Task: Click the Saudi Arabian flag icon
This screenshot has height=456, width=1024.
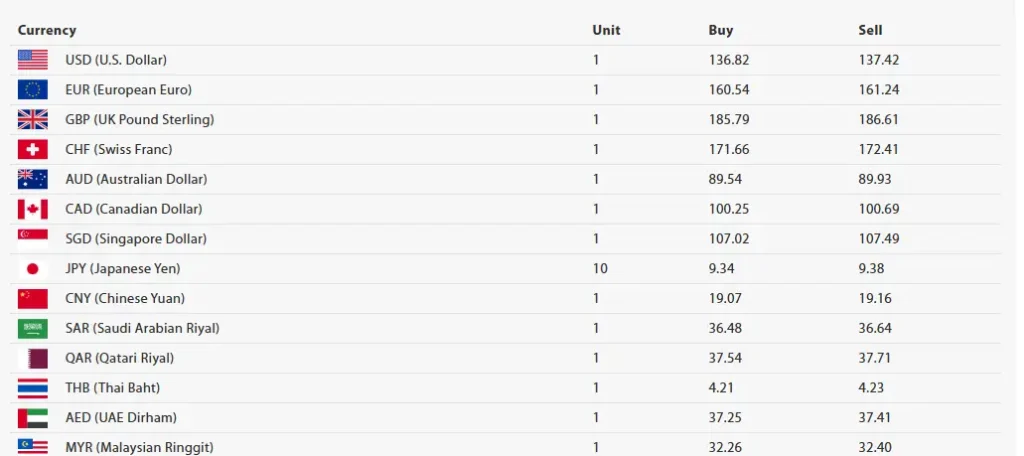Action: 32,328
